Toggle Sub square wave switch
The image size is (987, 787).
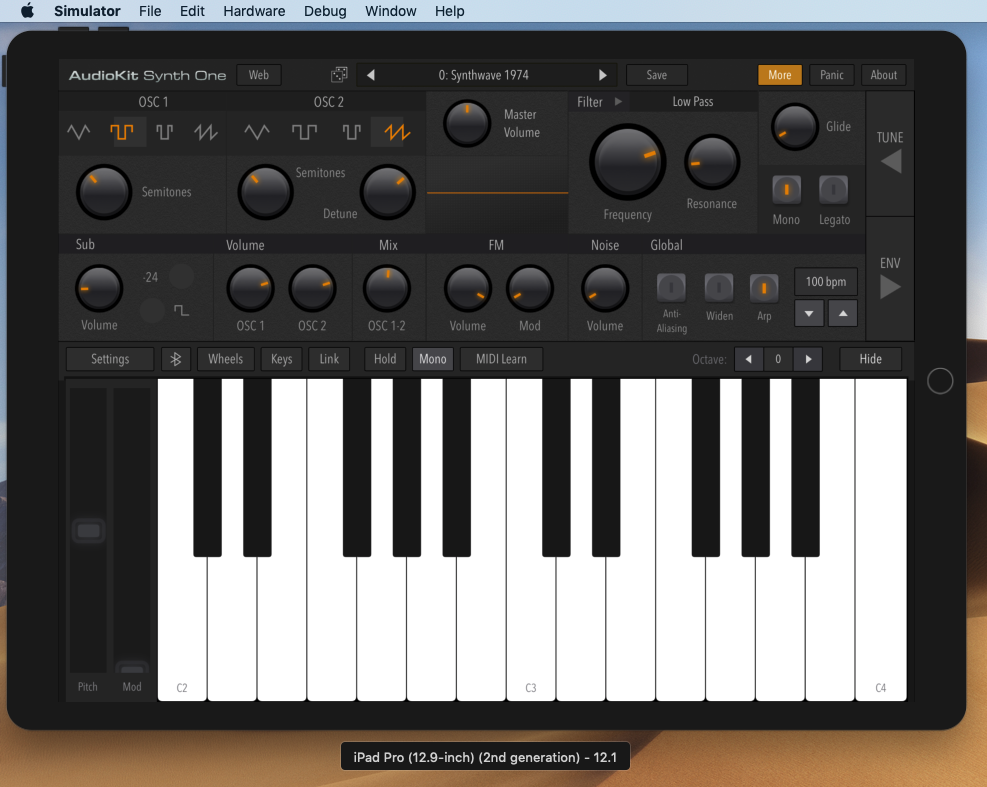pos(152,310)
